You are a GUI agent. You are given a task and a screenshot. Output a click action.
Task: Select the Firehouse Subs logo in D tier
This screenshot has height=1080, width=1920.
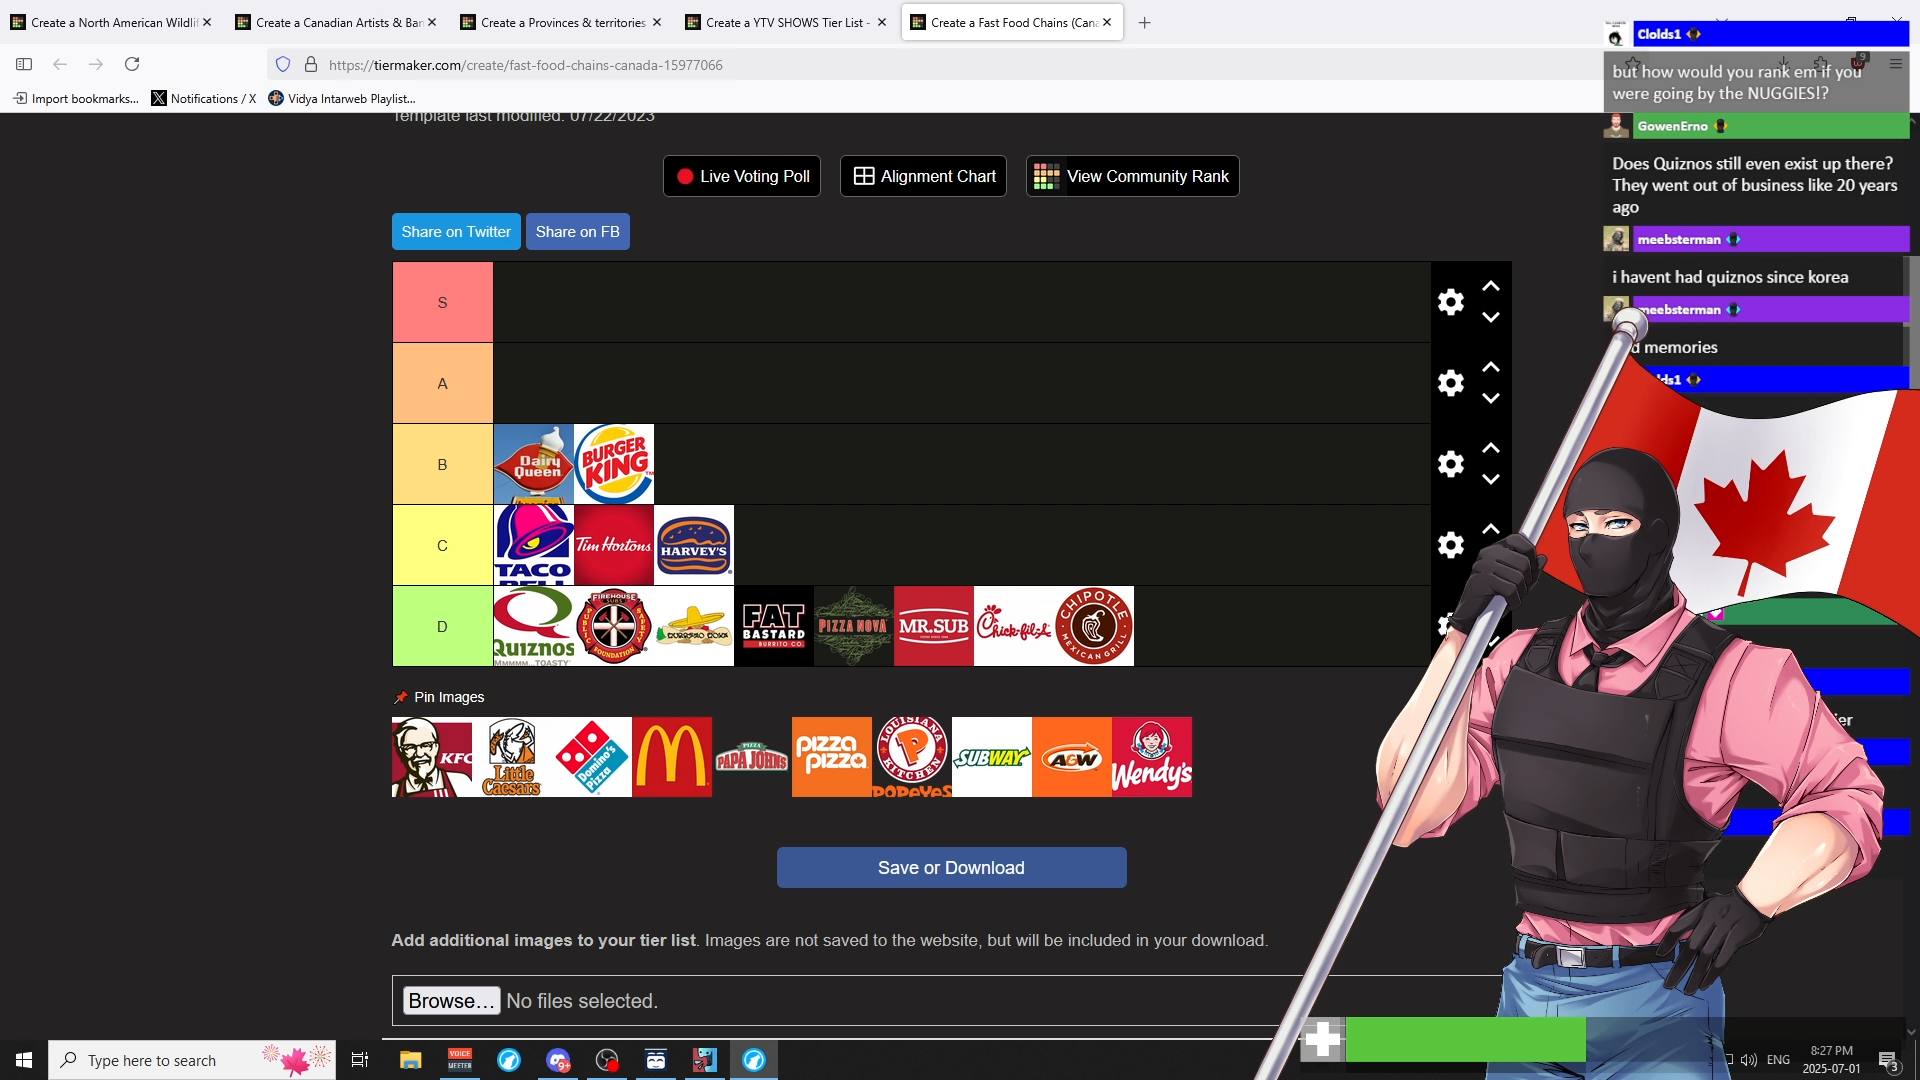click(x=613, y=626)
